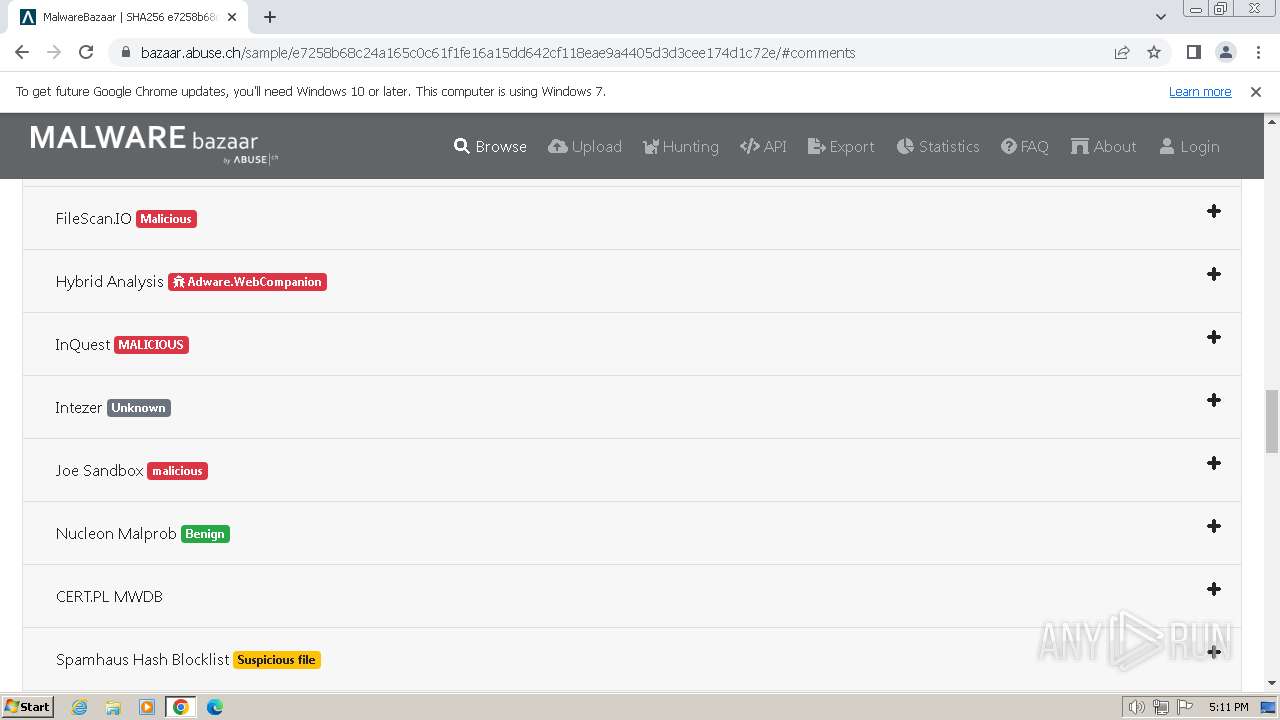Expand the CERT.PL MWDB row
Screen dimensions: 1280x720
[1213, 590]
